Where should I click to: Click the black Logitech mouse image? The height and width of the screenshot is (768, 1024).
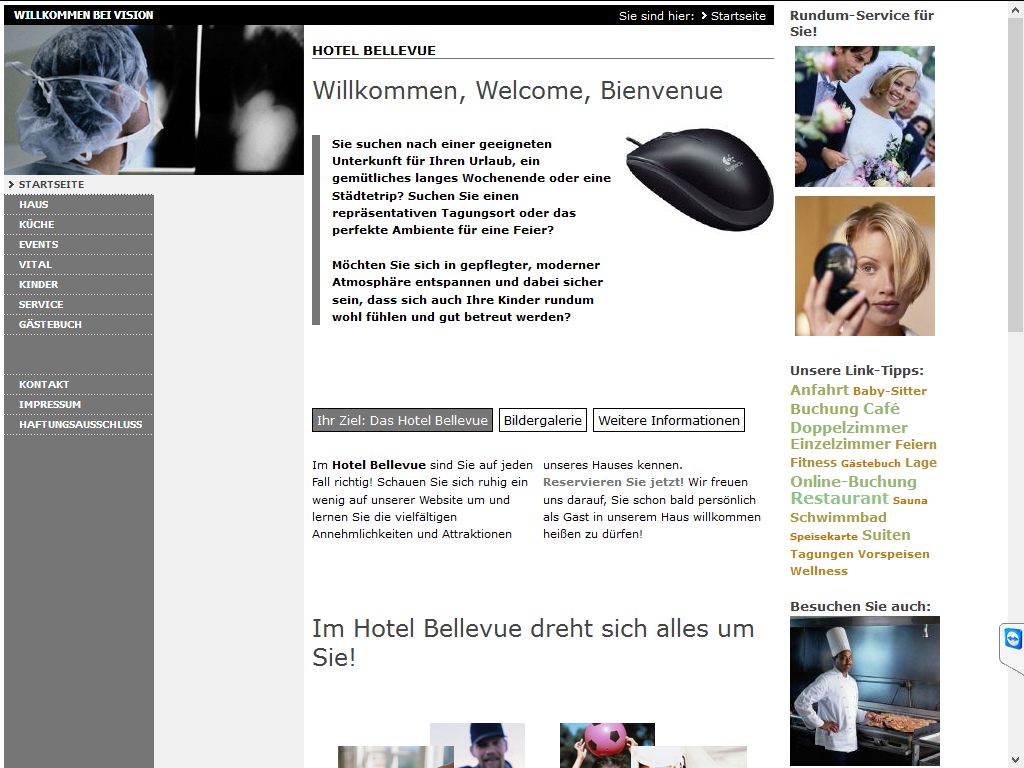(699, 179)
